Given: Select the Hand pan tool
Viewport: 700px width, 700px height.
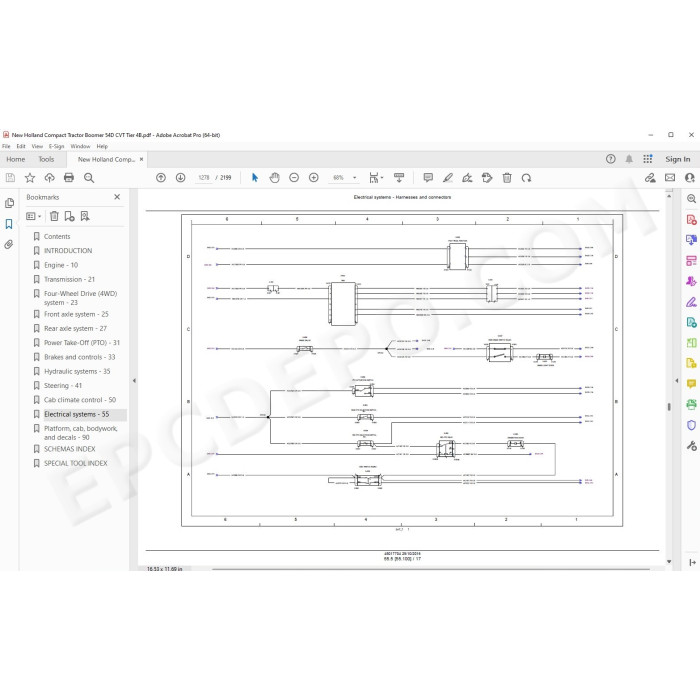Looking at the screenshot, I should (274, 178).
